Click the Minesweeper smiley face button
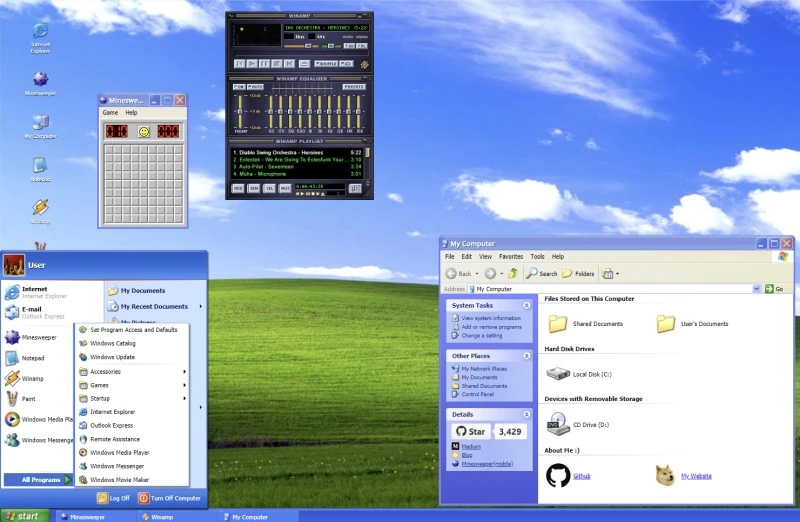The width and height of the screenshot is (800, 522). 144,131
